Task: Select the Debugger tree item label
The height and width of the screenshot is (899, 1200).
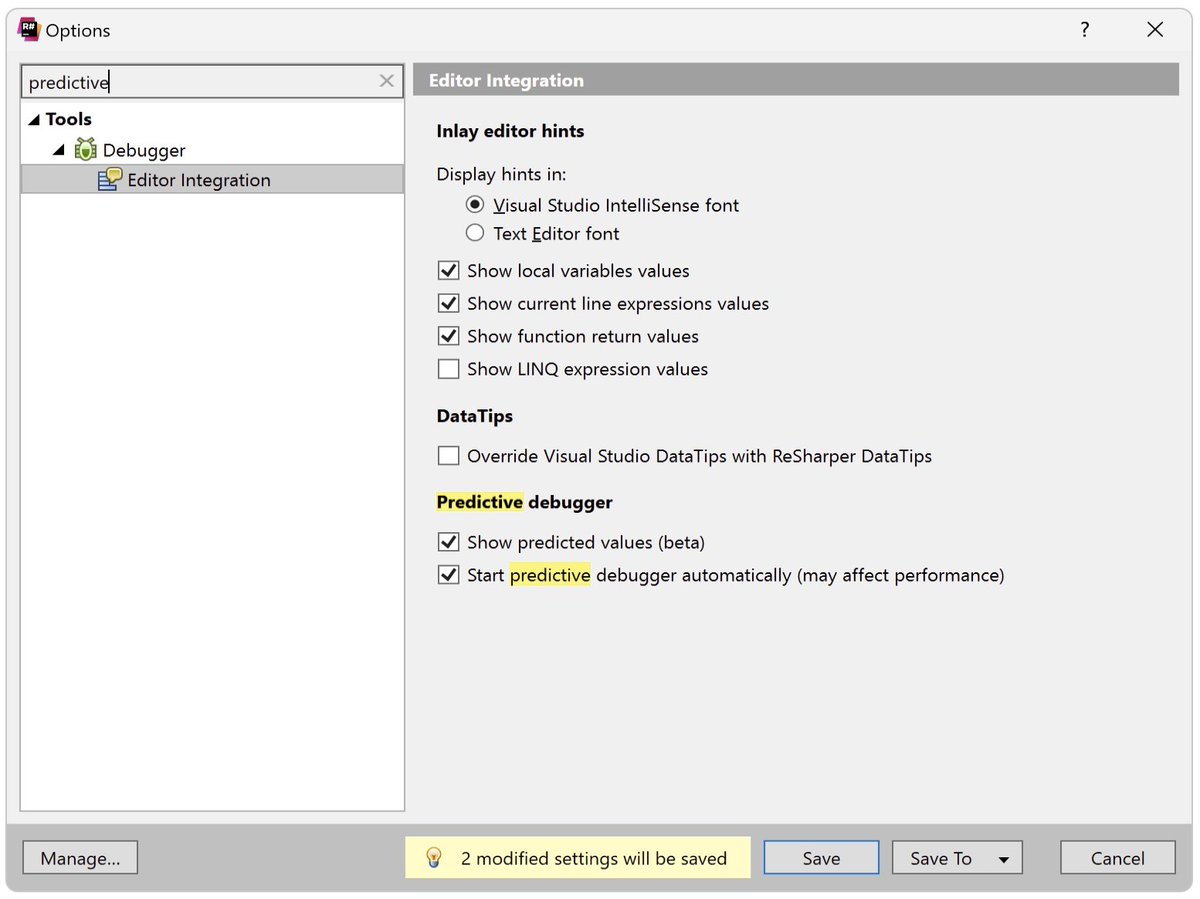Action: 144,150
